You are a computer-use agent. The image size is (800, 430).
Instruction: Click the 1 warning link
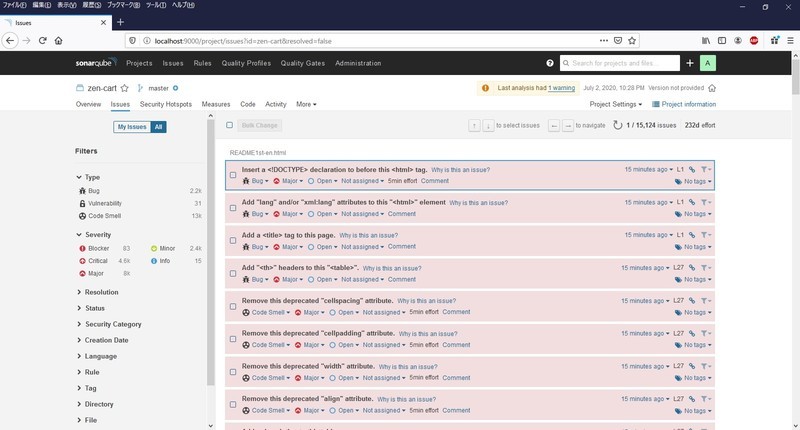click(562, 88)
